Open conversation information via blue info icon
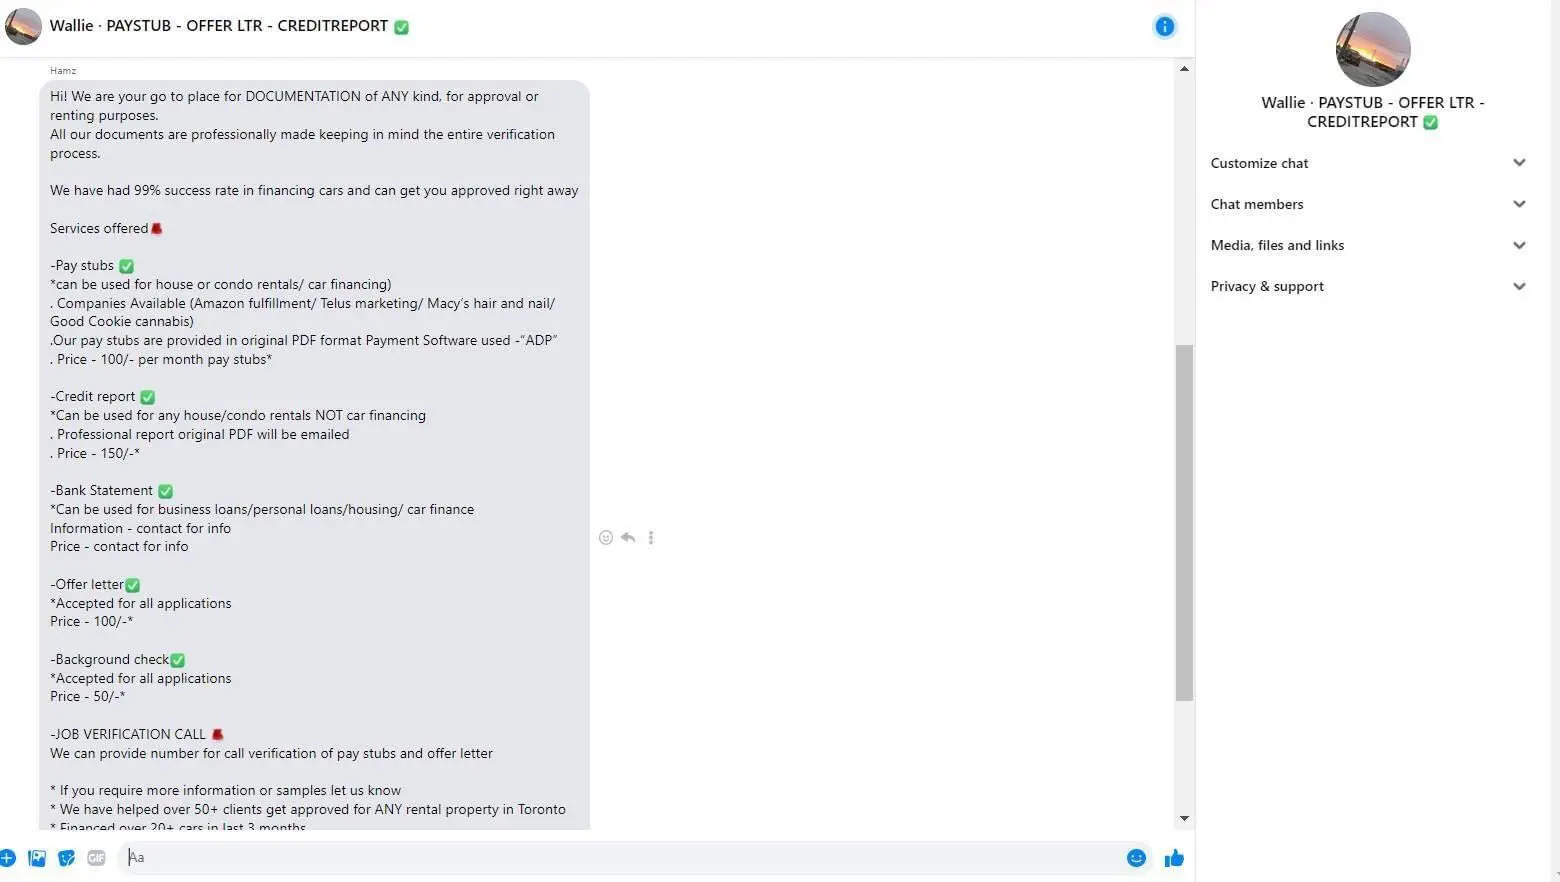Screen dimensions: 1560x882 pyautogui.click(x=1164, y=27)
